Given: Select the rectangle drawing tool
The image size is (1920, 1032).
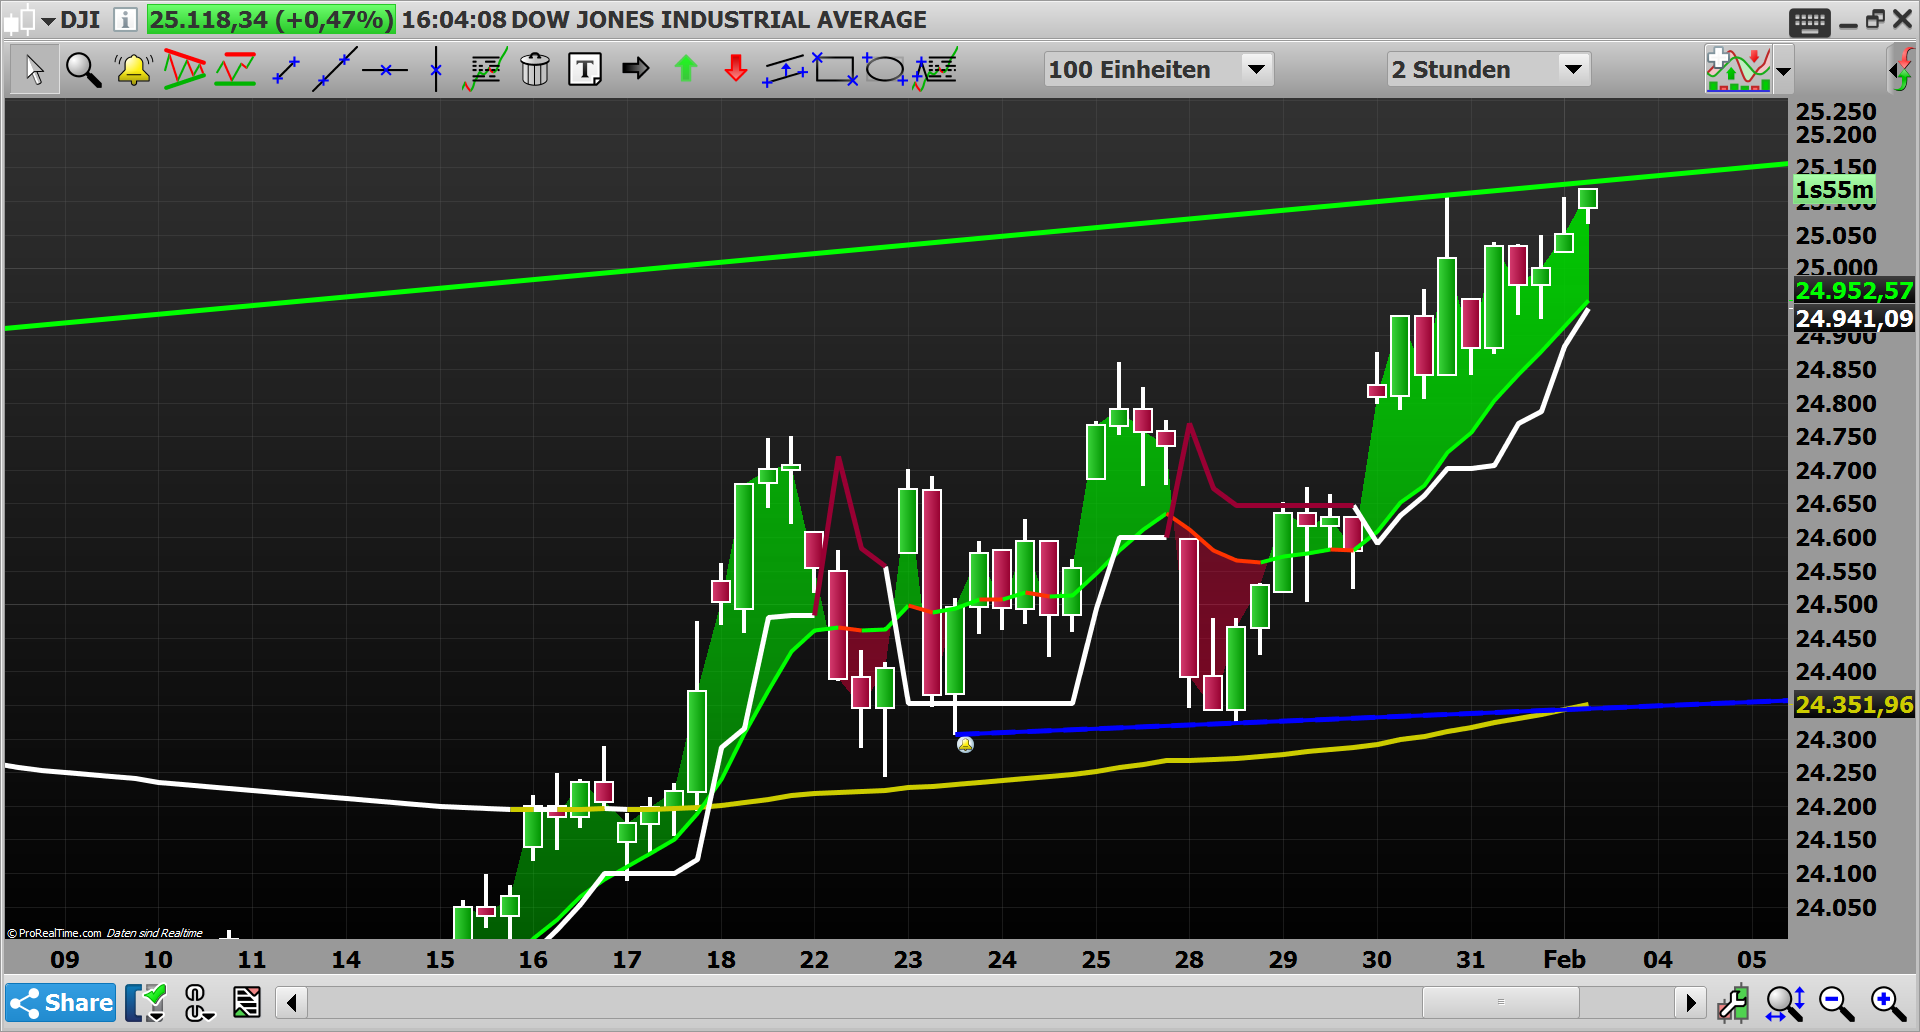Looking at the screenshot, I should click(x=835, y=69).
